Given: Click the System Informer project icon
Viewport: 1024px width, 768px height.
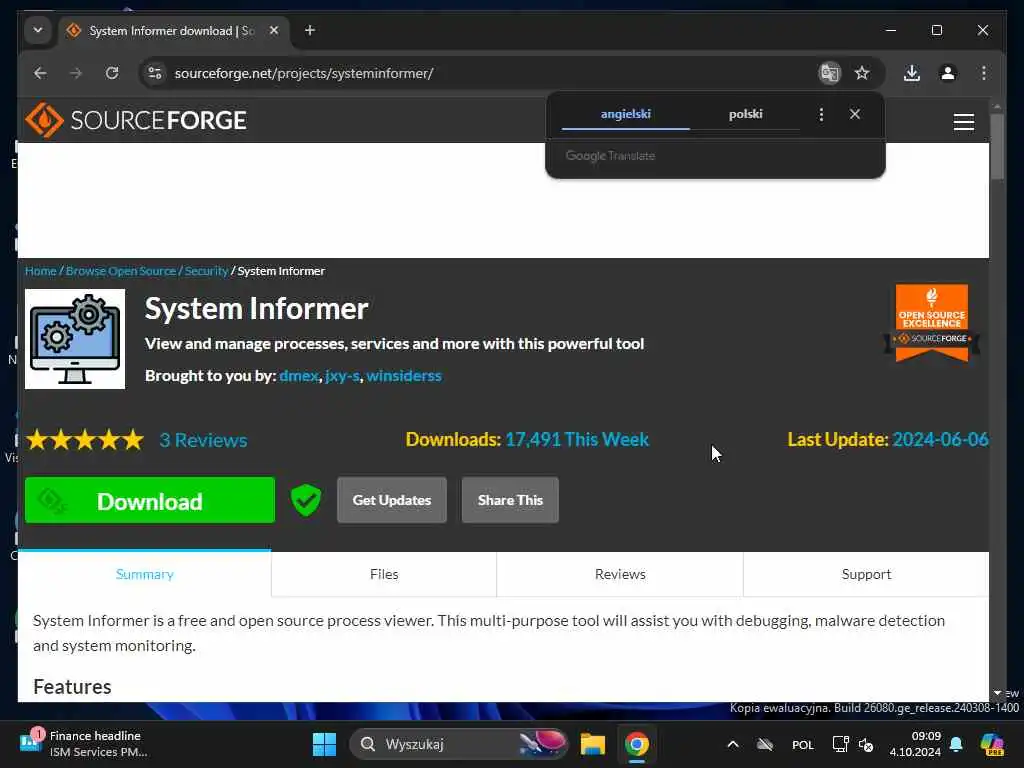Looking at the screenshot, I should point(75,339).
